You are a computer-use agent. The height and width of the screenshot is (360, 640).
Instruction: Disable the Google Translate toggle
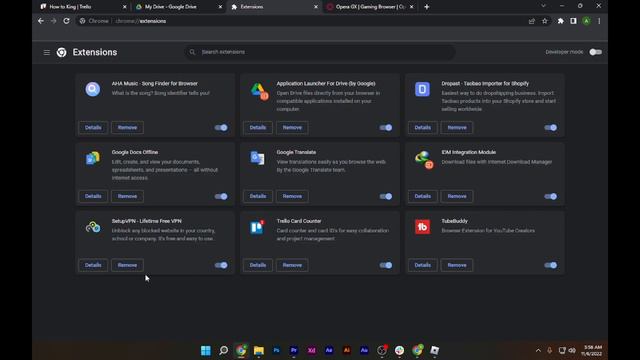pyautogui.click(x=386, y=196)
